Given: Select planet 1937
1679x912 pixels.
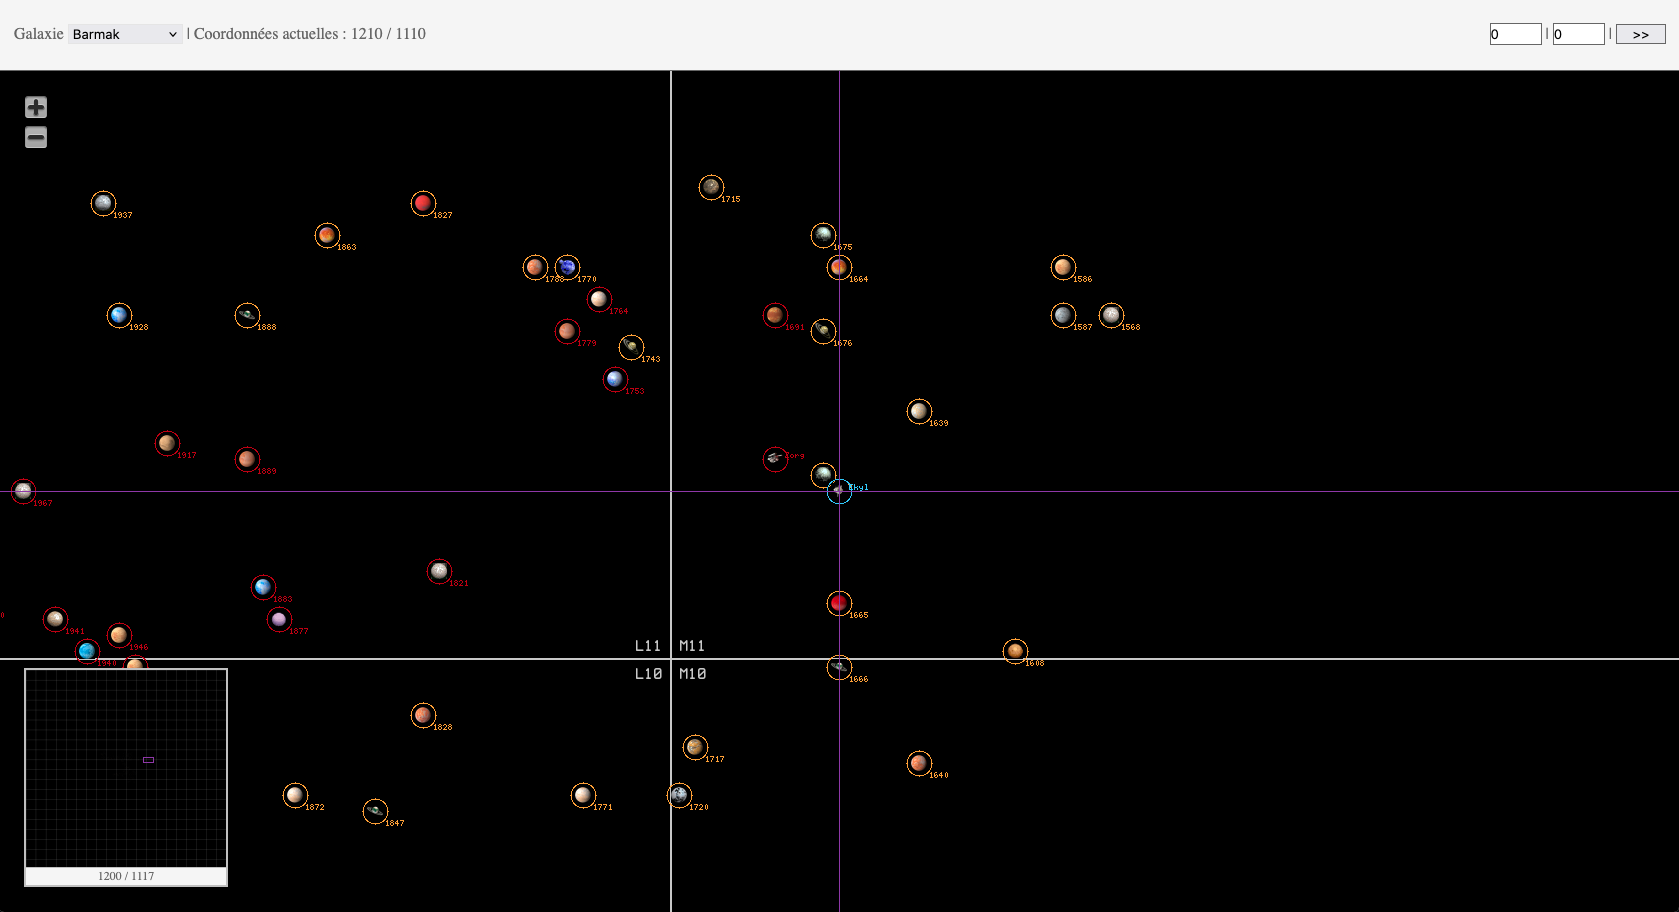Looking at the screenshot, I should pos(103,203).
